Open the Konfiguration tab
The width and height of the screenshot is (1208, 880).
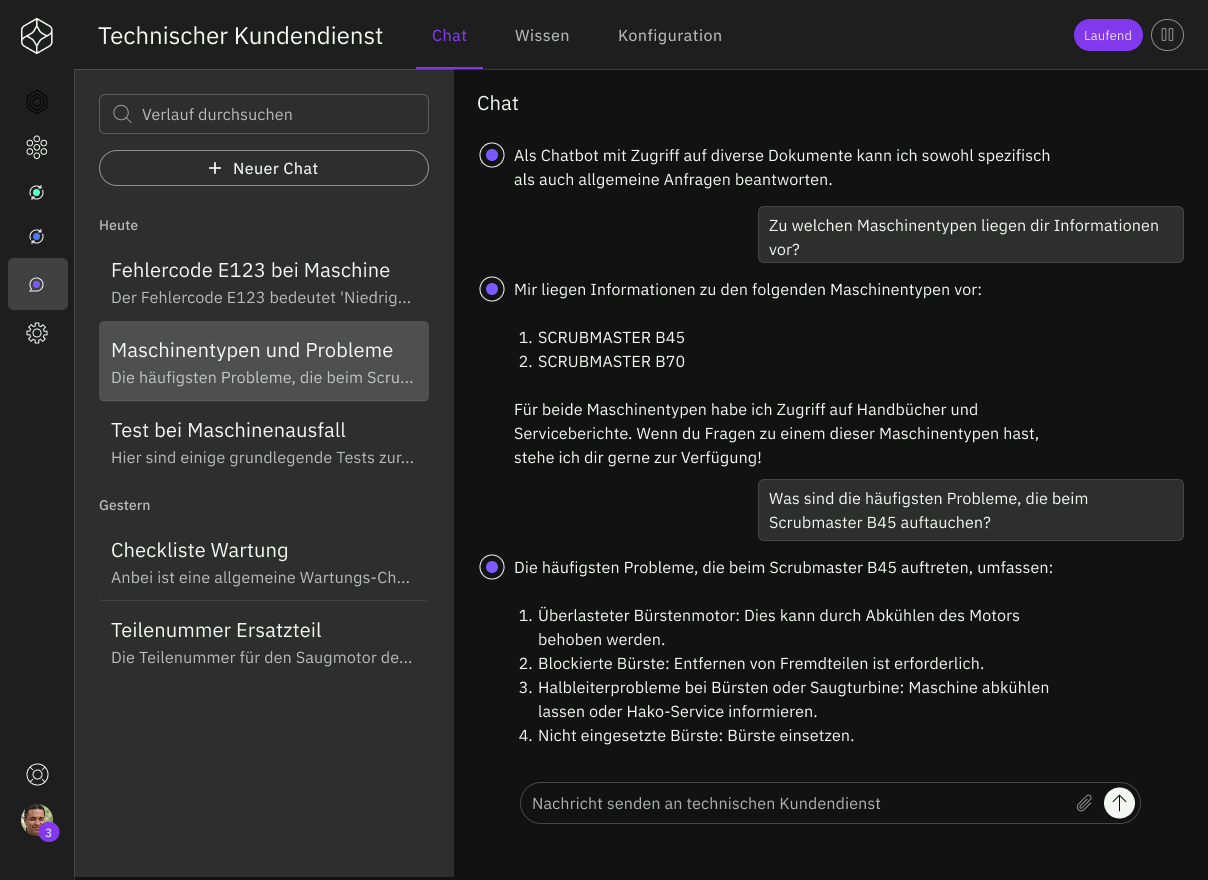pos(670,35)
